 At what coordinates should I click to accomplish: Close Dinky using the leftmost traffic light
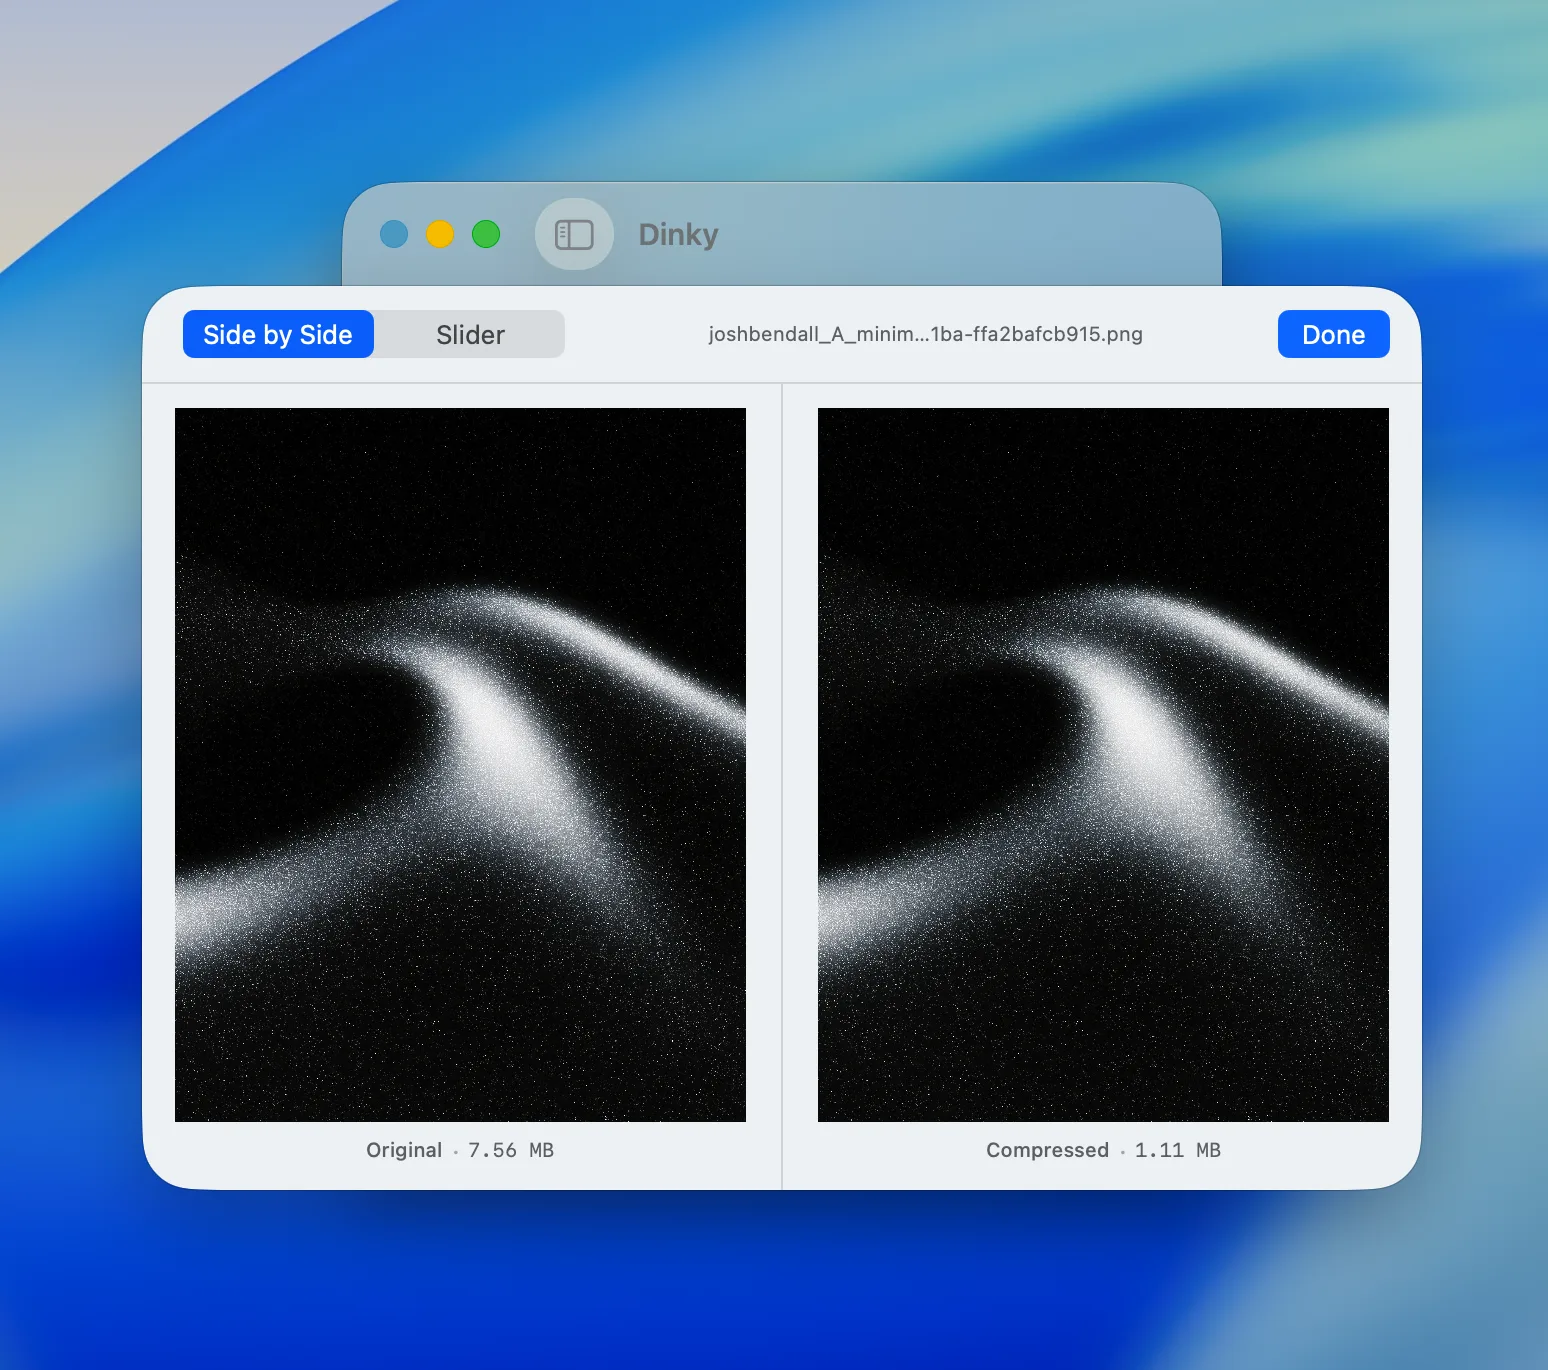pyautogui.click(x=394, y=235)
